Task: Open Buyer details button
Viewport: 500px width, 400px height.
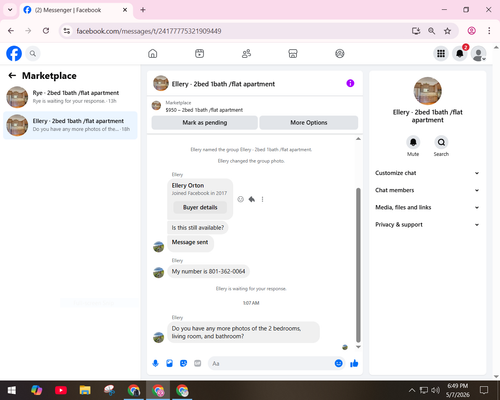Action: [x=200, y=207]
